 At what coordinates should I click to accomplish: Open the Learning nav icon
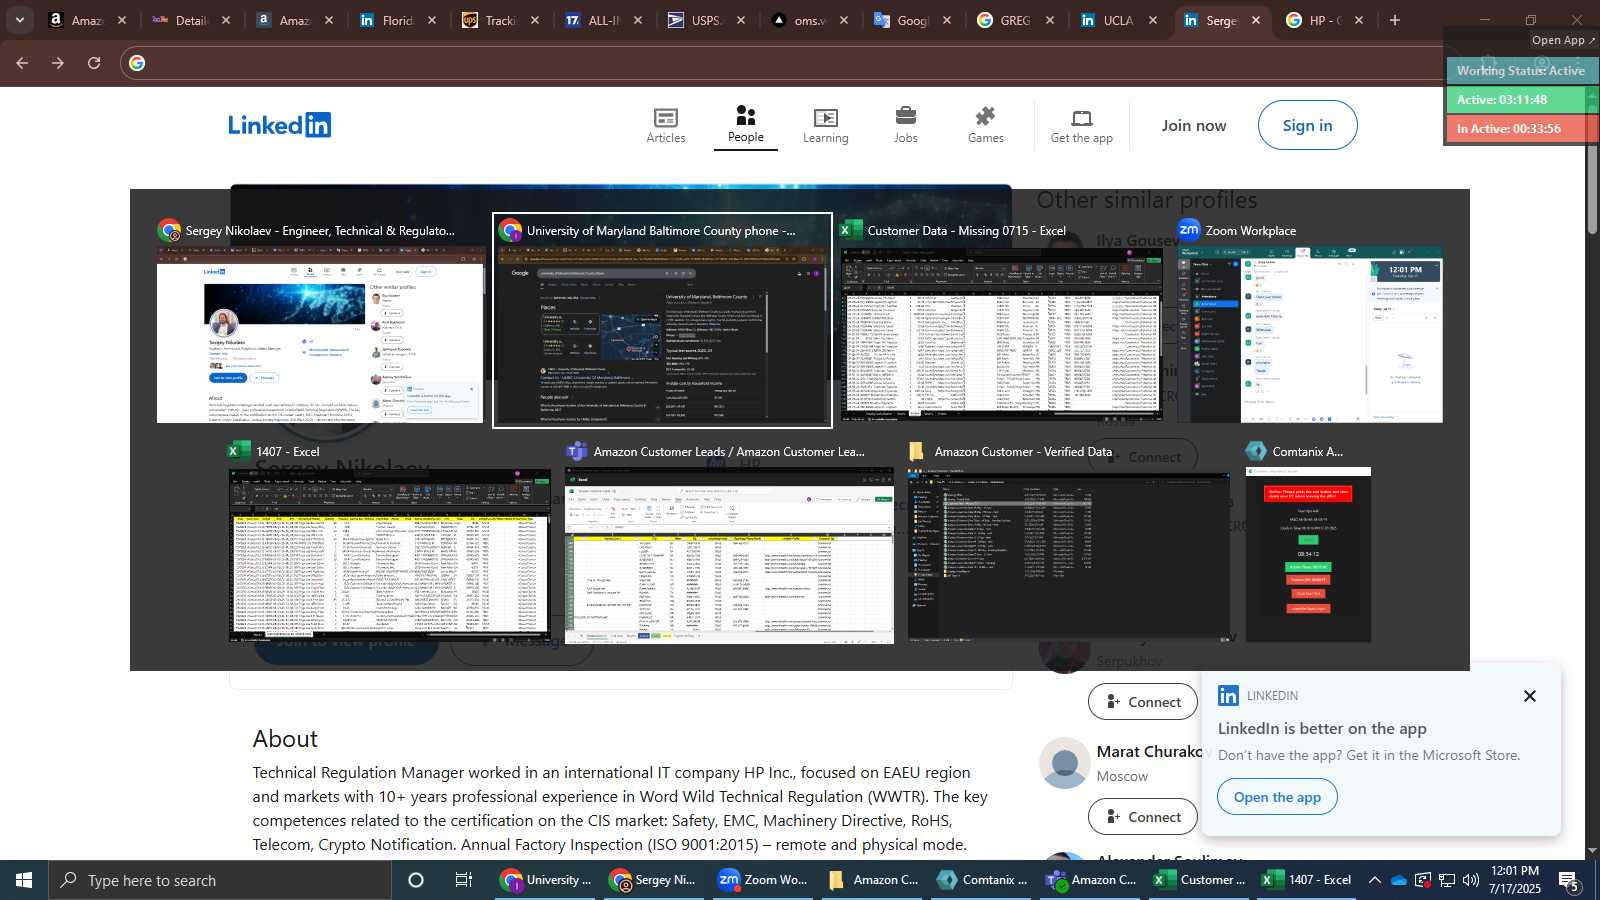825,126
